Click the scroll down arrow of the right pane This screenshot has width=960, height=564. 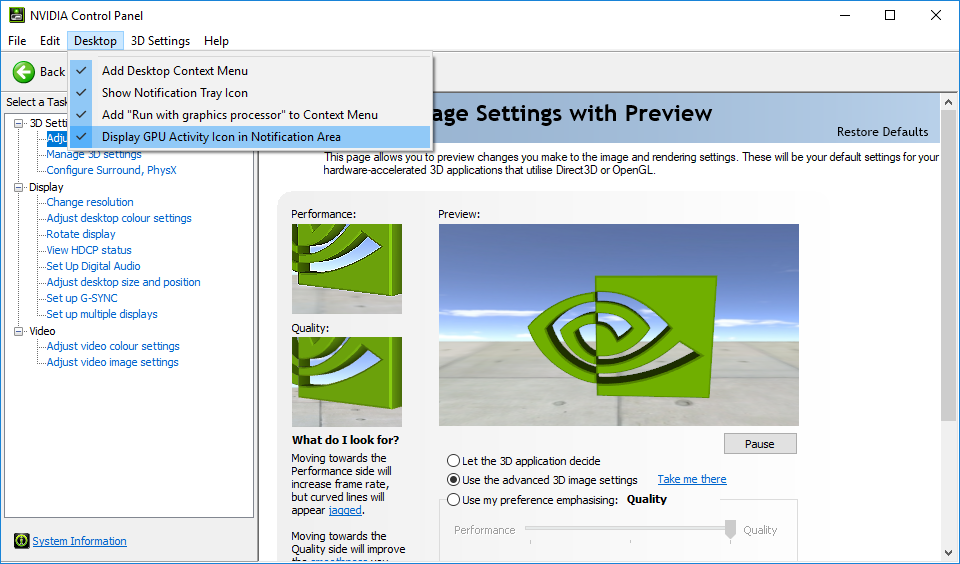tap(948, 554)
